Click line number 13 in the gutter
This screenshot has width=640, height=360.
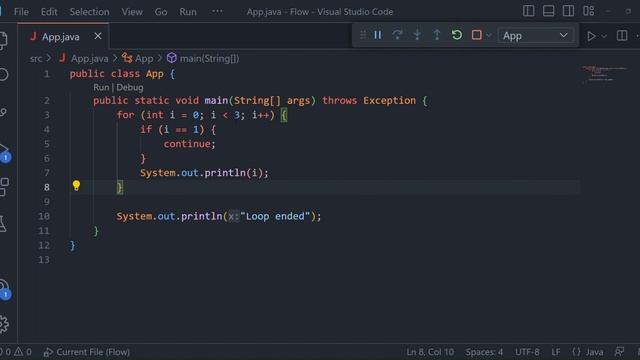(44, 260)
